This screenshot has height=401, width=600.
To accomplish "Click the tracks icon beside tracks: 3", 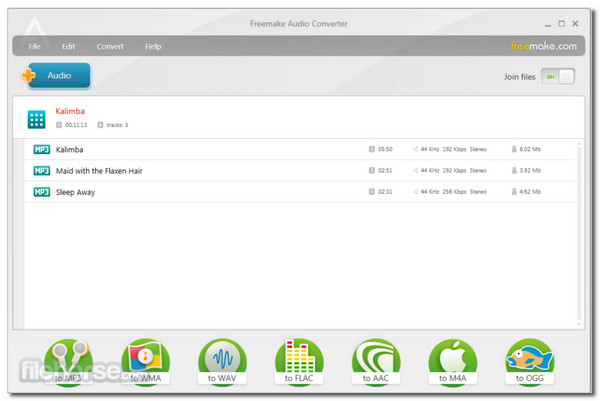I will 100,125.
